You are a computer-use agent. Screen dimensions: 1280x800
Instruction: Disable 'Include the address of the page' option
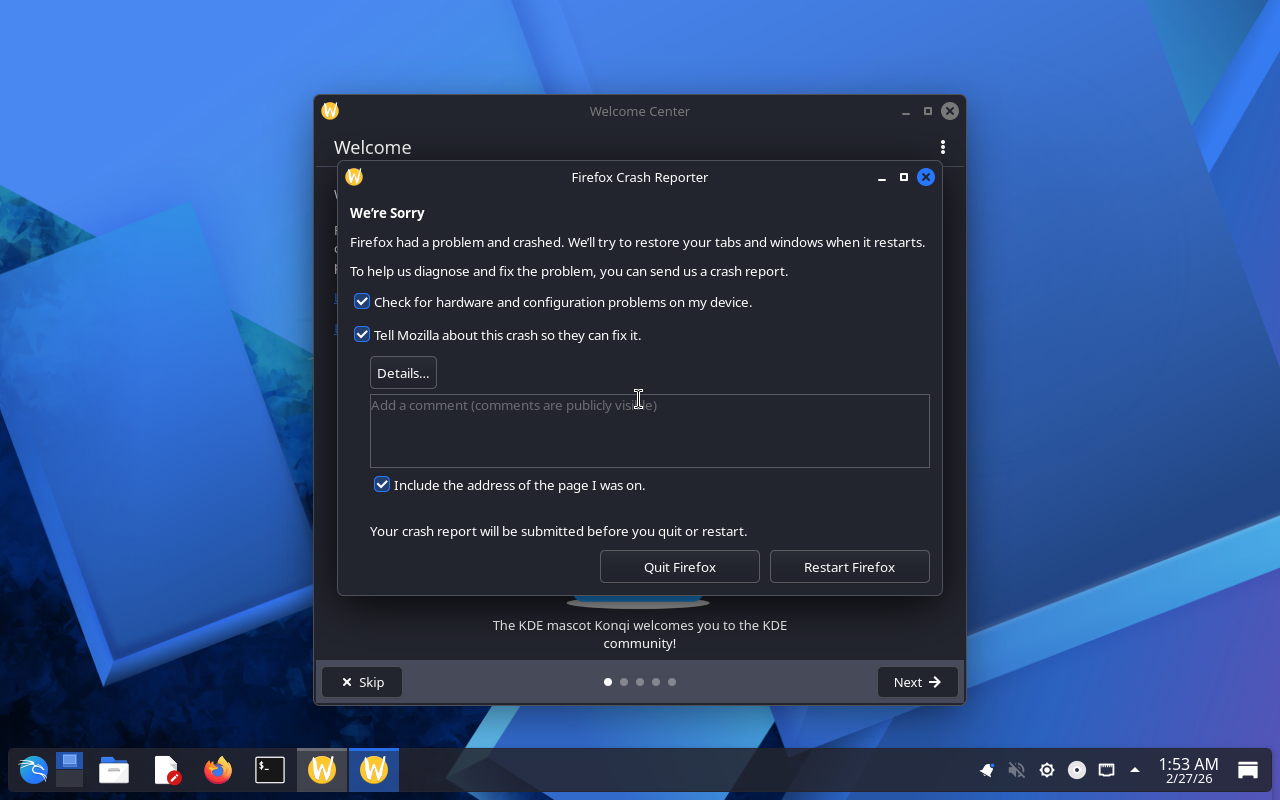(382, 485)
